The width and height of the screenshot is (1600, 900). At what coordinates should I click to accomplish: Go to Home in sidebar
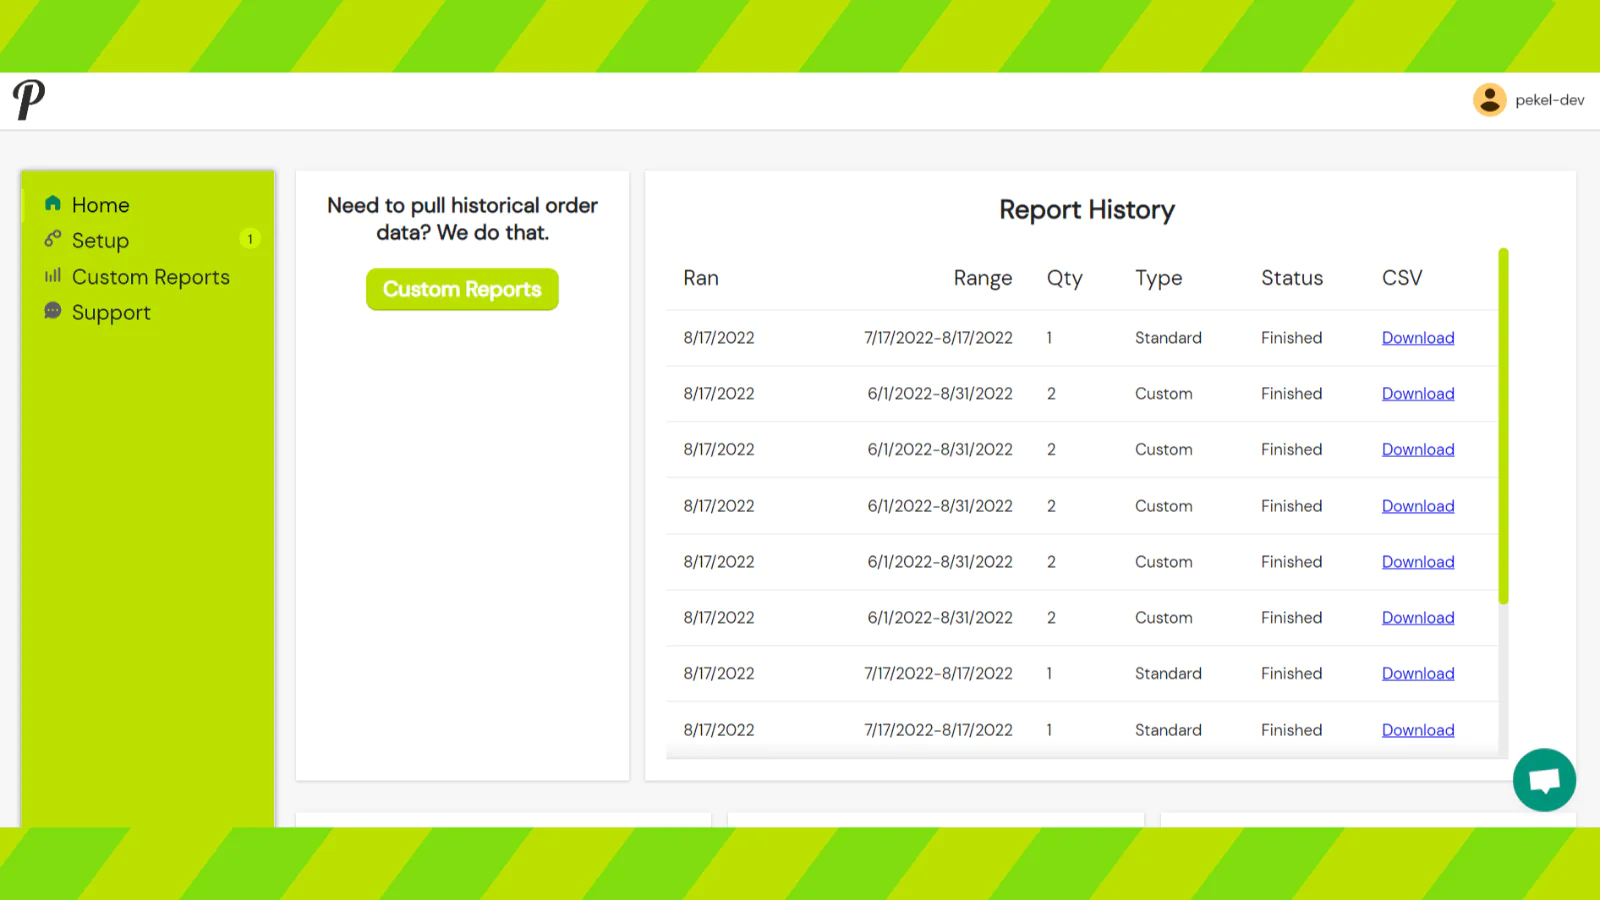[100, 205]
